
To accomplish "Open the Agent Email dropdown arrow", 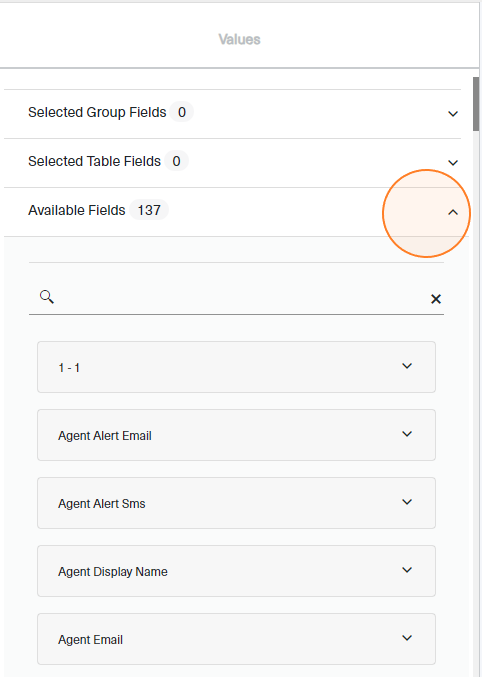I will coord(407,638).
